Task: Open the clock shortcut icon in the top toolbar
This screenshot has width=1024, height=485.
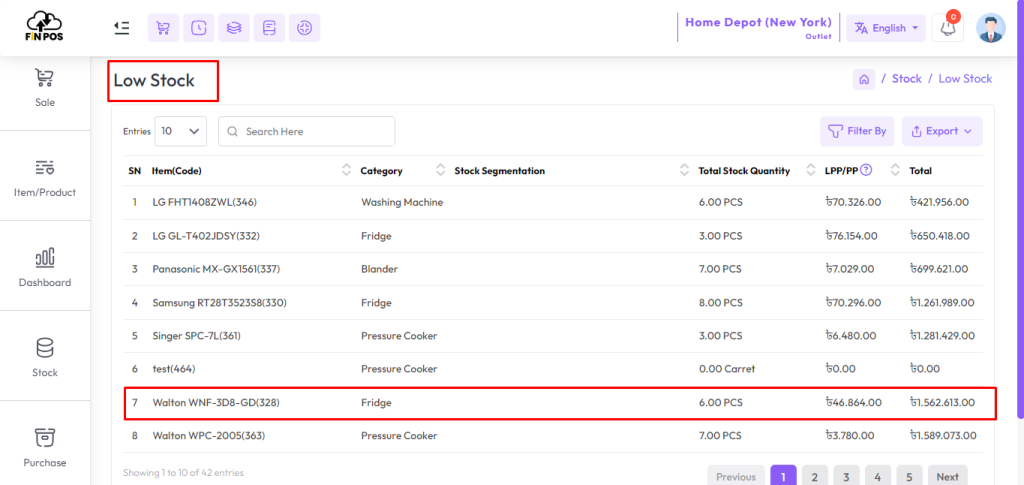Action: 199,28
